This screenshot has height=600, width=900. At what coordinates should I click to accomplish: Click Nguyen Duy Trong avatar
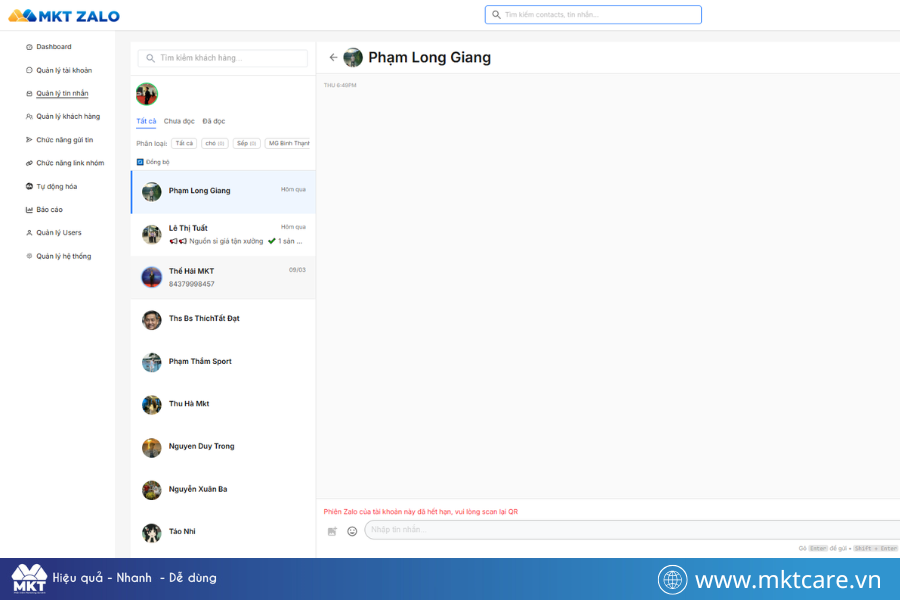(x=152, y=447)
